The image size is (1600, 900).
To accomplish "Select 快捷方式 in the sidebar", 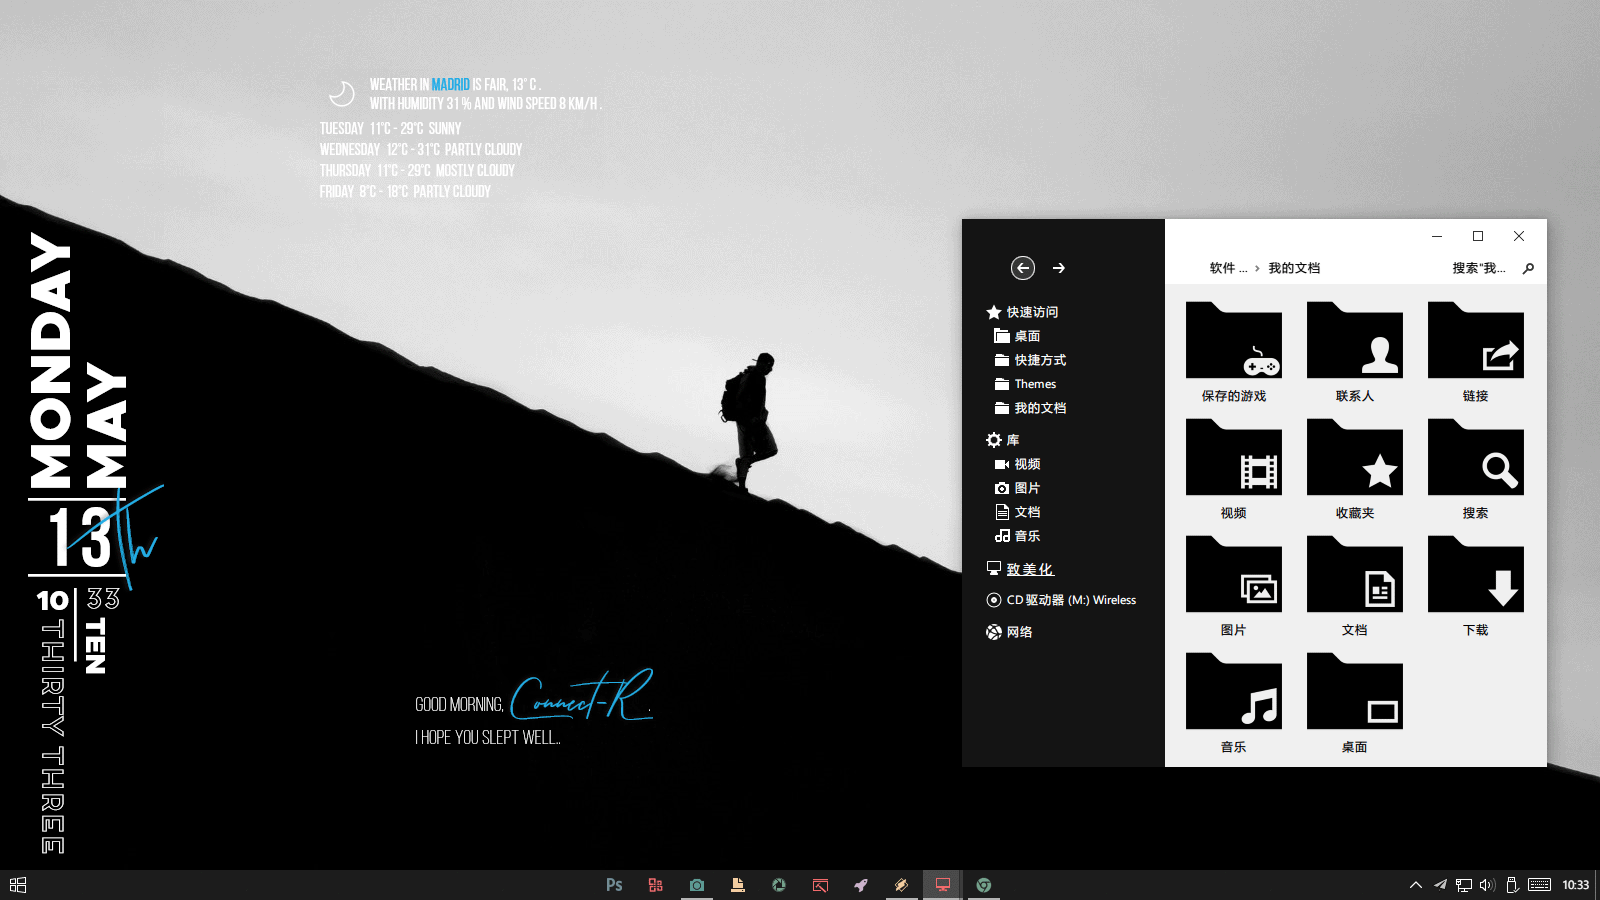I will pyautogui.click(x=1030, y=360).
